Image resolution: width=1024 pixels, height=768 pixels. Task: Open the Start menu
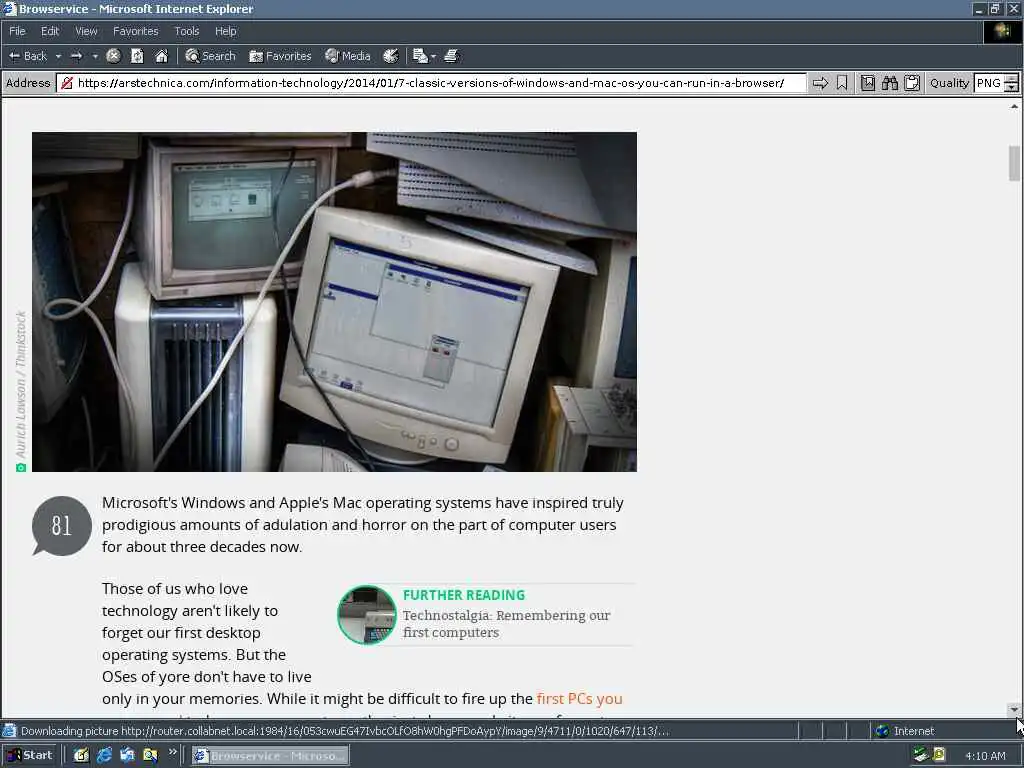coord(29,756)
